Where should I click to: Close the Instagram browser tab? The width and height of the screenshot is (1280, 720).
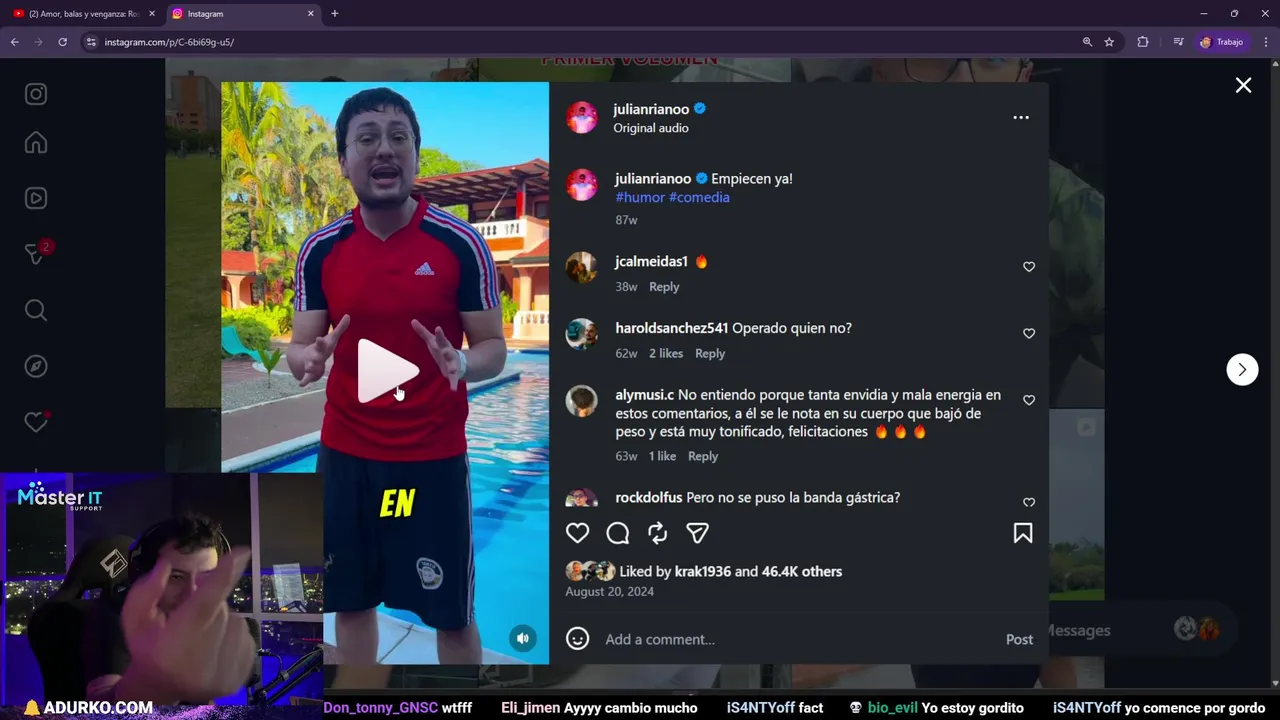click(310, 14)
